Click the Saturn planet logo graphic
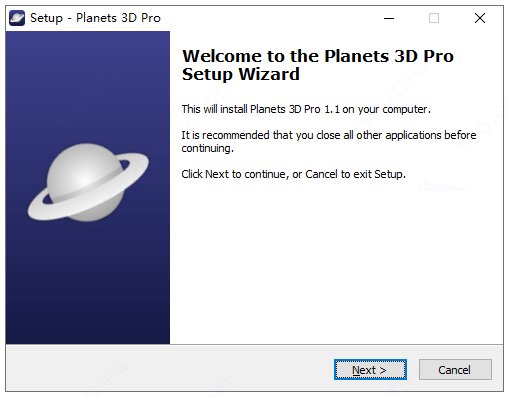 click(88, 182)
